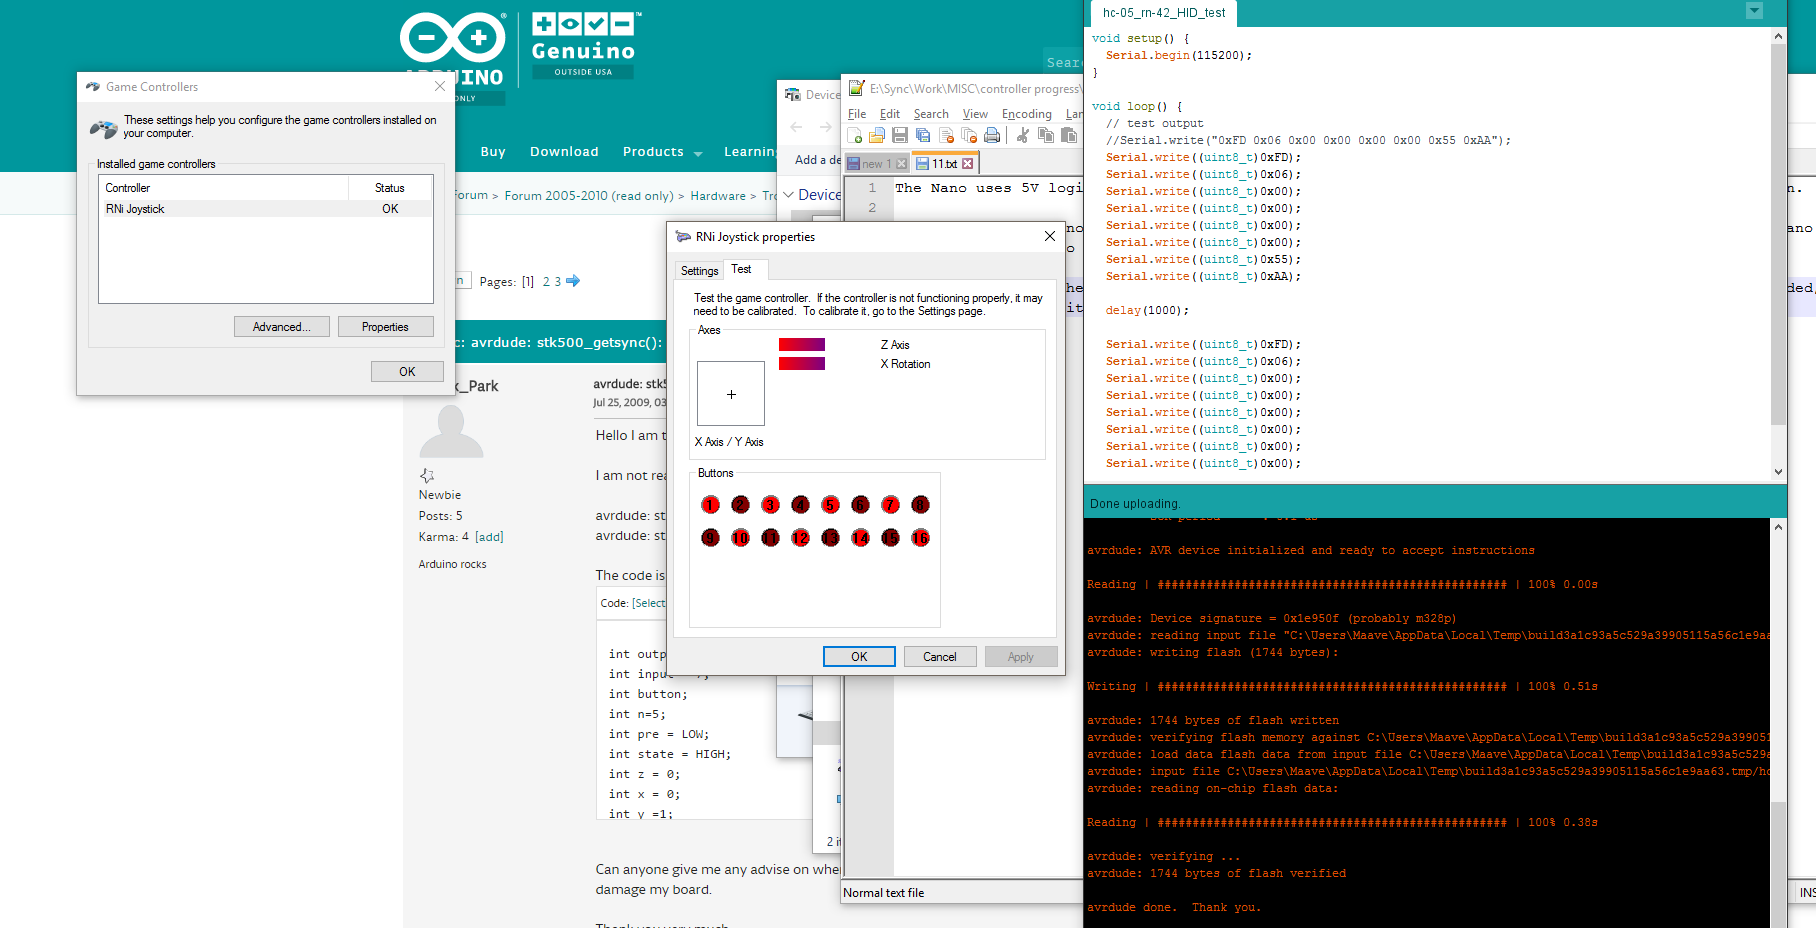This screenshot has height=928, width=1816.
Task: Click the Notepad++ app icon in title bar
Action: [856, 88]
